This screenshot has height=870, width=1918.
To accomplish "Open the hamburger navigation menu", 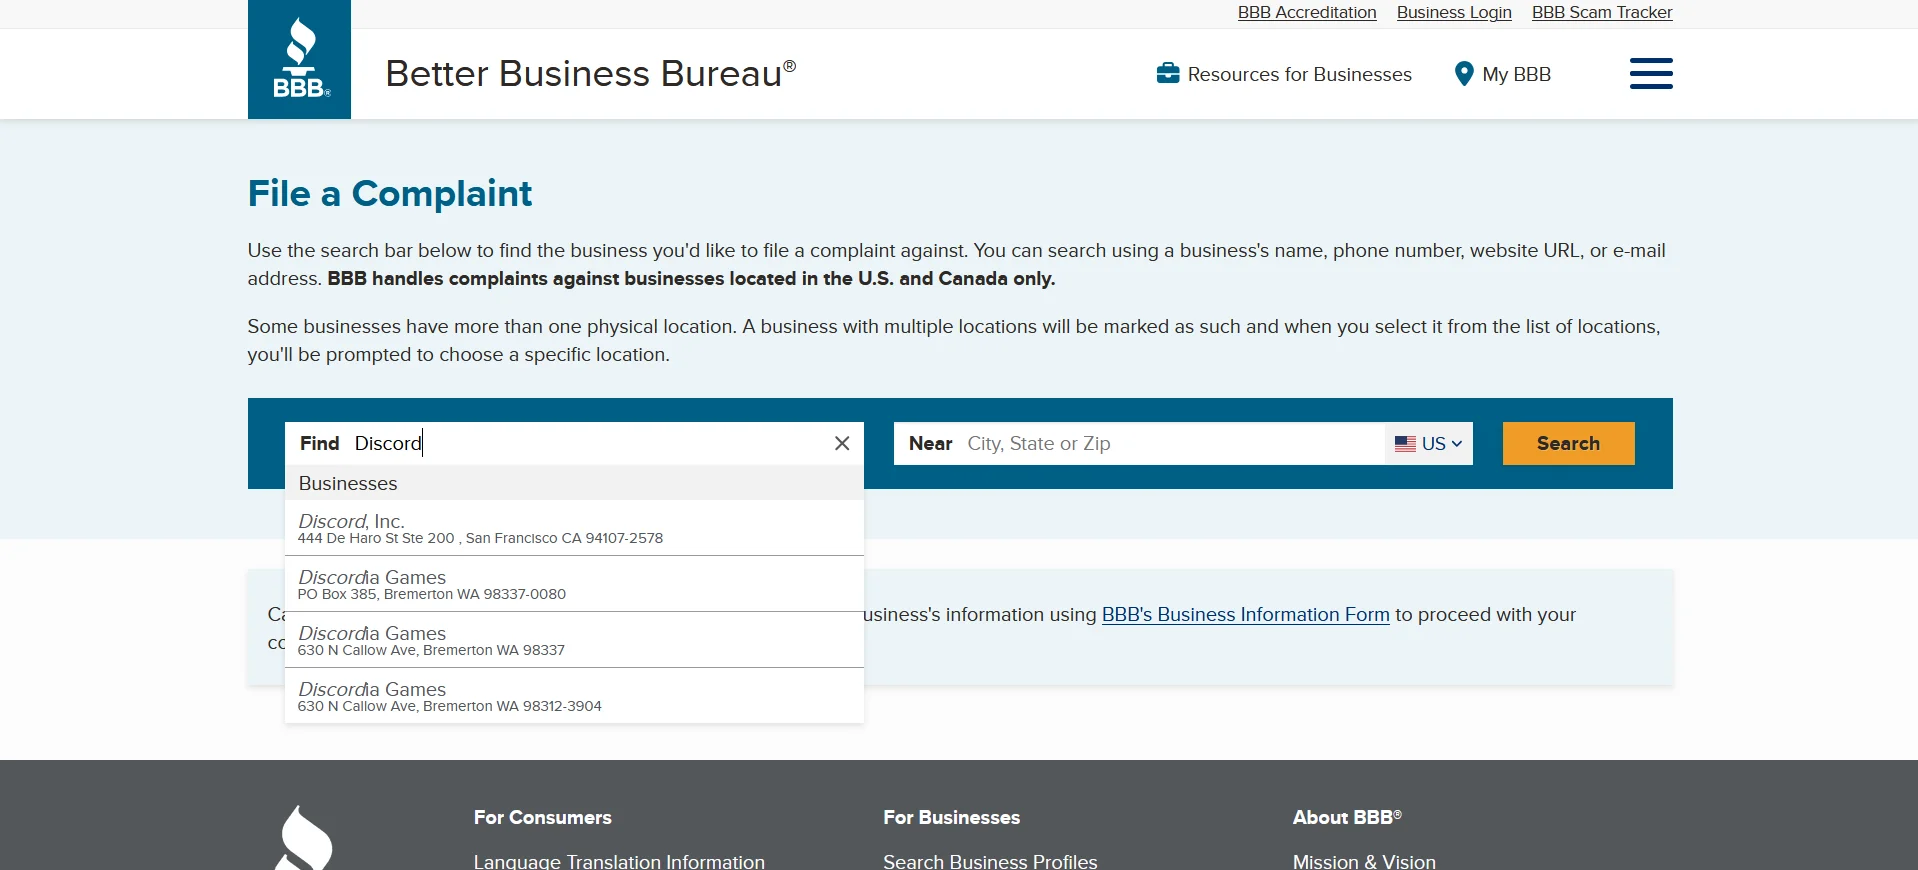I will (1650, 73).
